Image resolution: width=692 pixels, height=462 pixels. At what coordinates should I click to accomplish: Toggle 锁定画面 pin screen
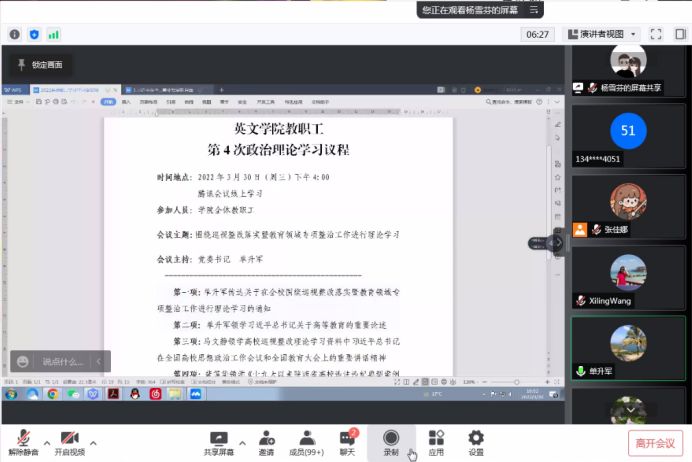tap(39, 64)
